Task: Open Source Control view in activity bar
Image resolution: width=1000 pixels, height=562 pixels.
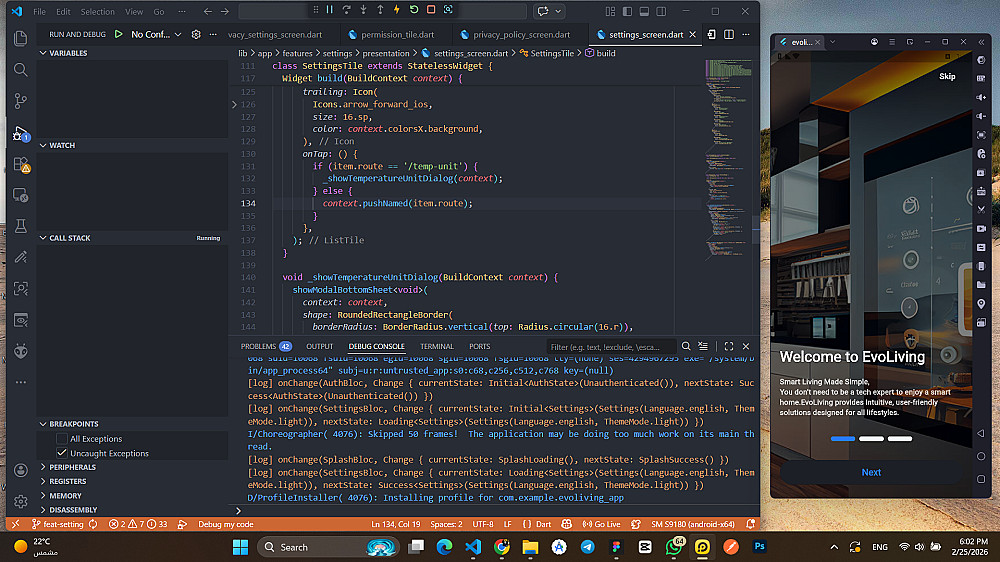Action: (x=21, y=101)
